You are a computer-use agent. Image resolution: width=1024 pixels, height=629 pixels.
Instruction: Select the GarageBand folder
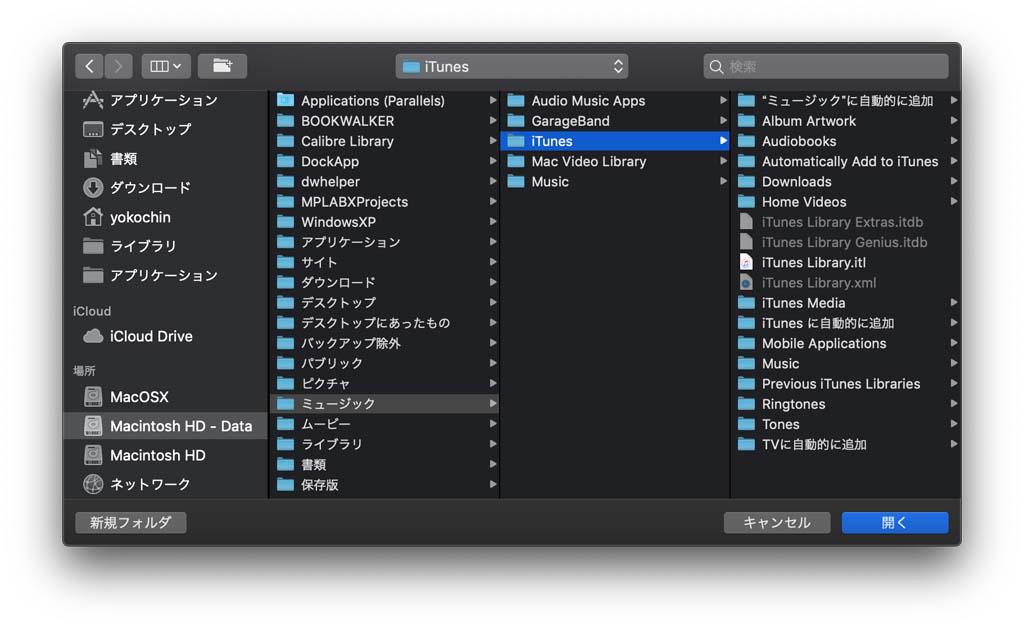pos(615,121)
